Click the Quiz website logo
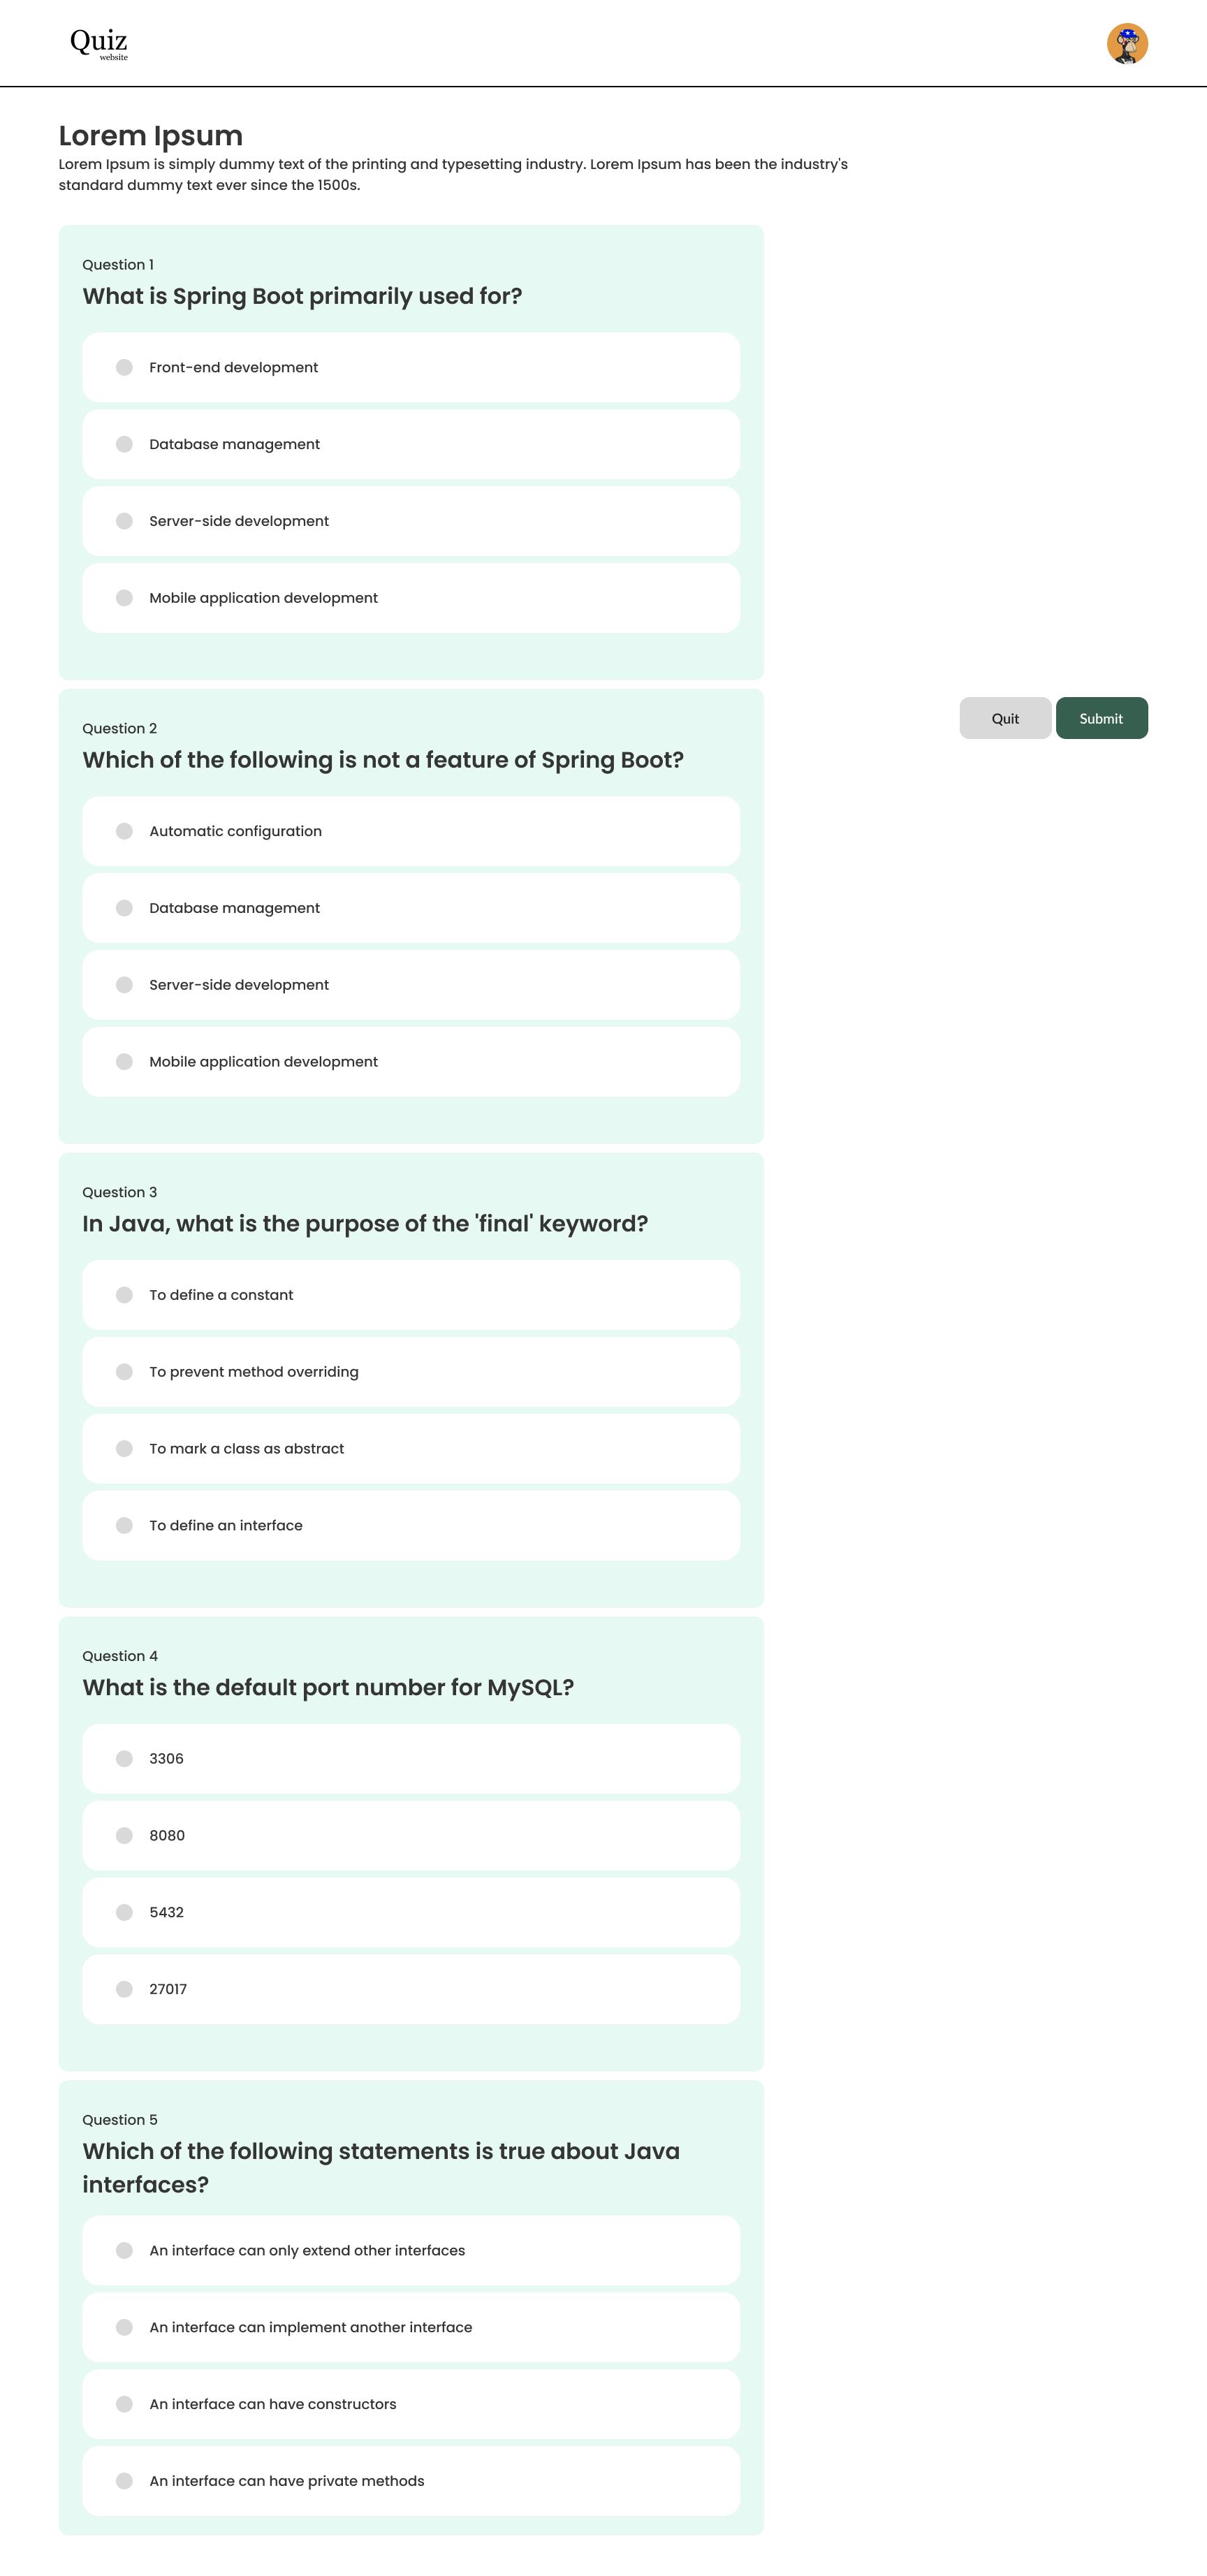This screenshot has height=2576, width=1207. 98,43
